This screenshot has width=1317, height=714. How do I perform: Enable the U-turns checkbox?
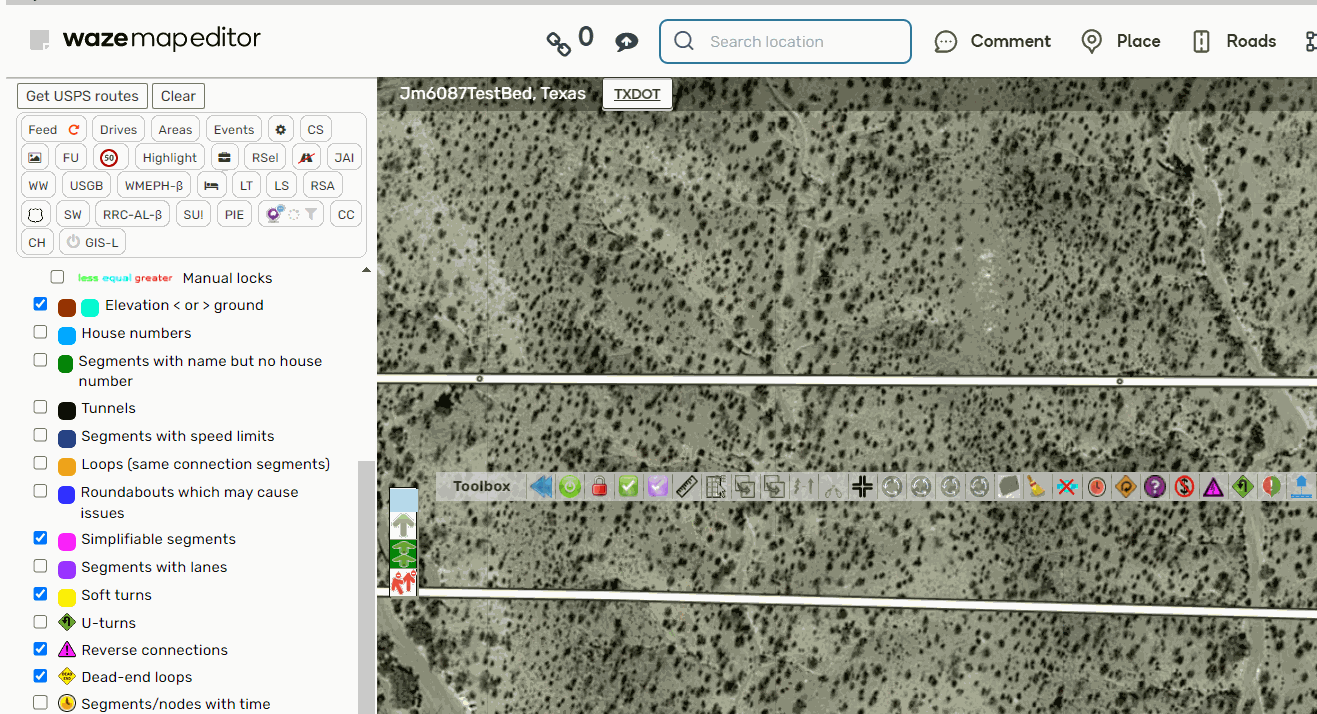pos(40,622)
